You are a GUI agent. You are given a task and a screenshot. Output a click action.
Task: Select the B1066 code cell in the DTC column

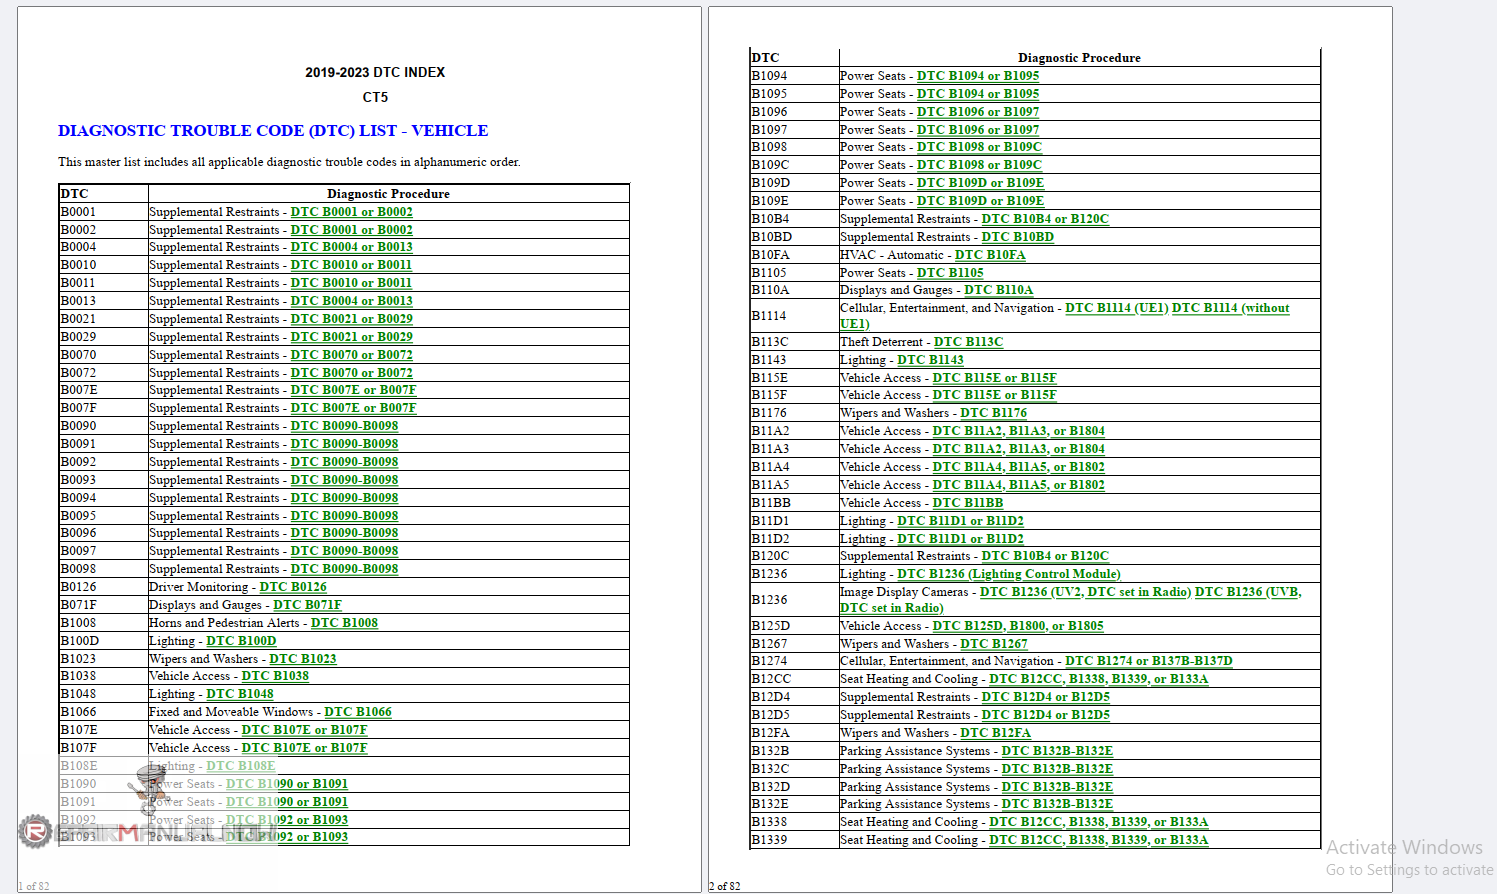[104, 712]
